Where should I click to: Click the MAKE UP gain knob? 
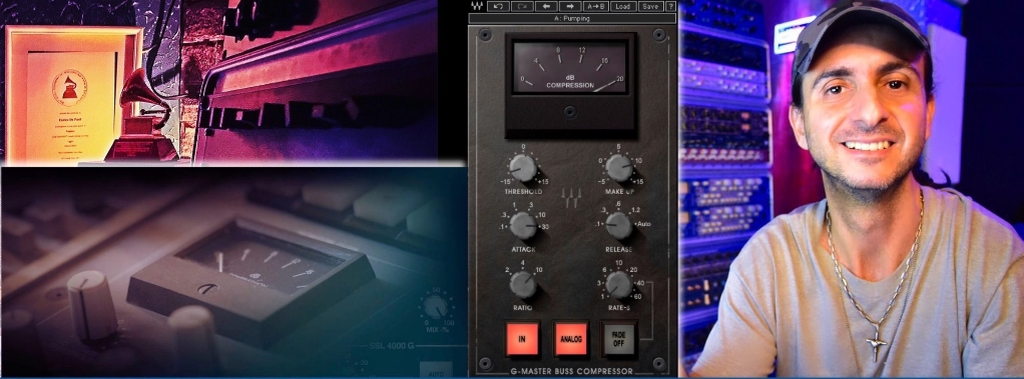point(618,168)
